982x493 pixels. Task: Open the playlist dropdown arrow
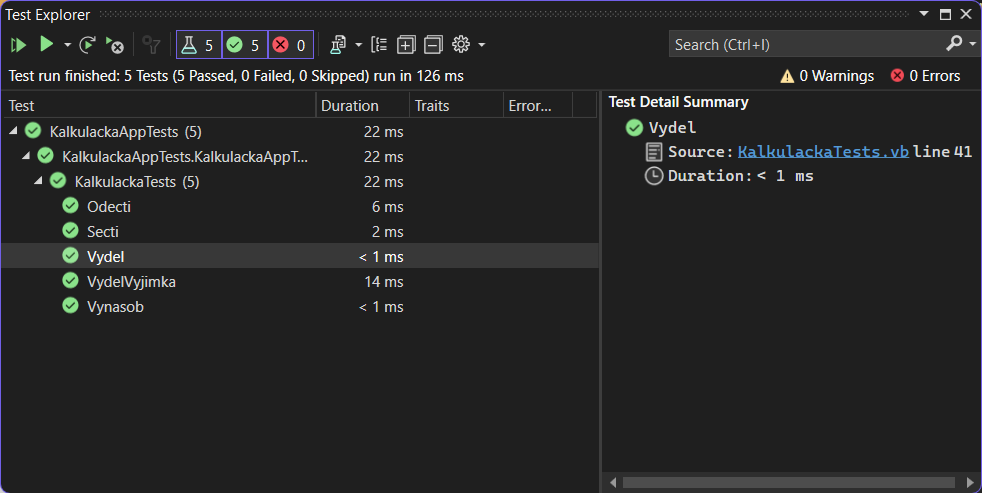point(358,45)
